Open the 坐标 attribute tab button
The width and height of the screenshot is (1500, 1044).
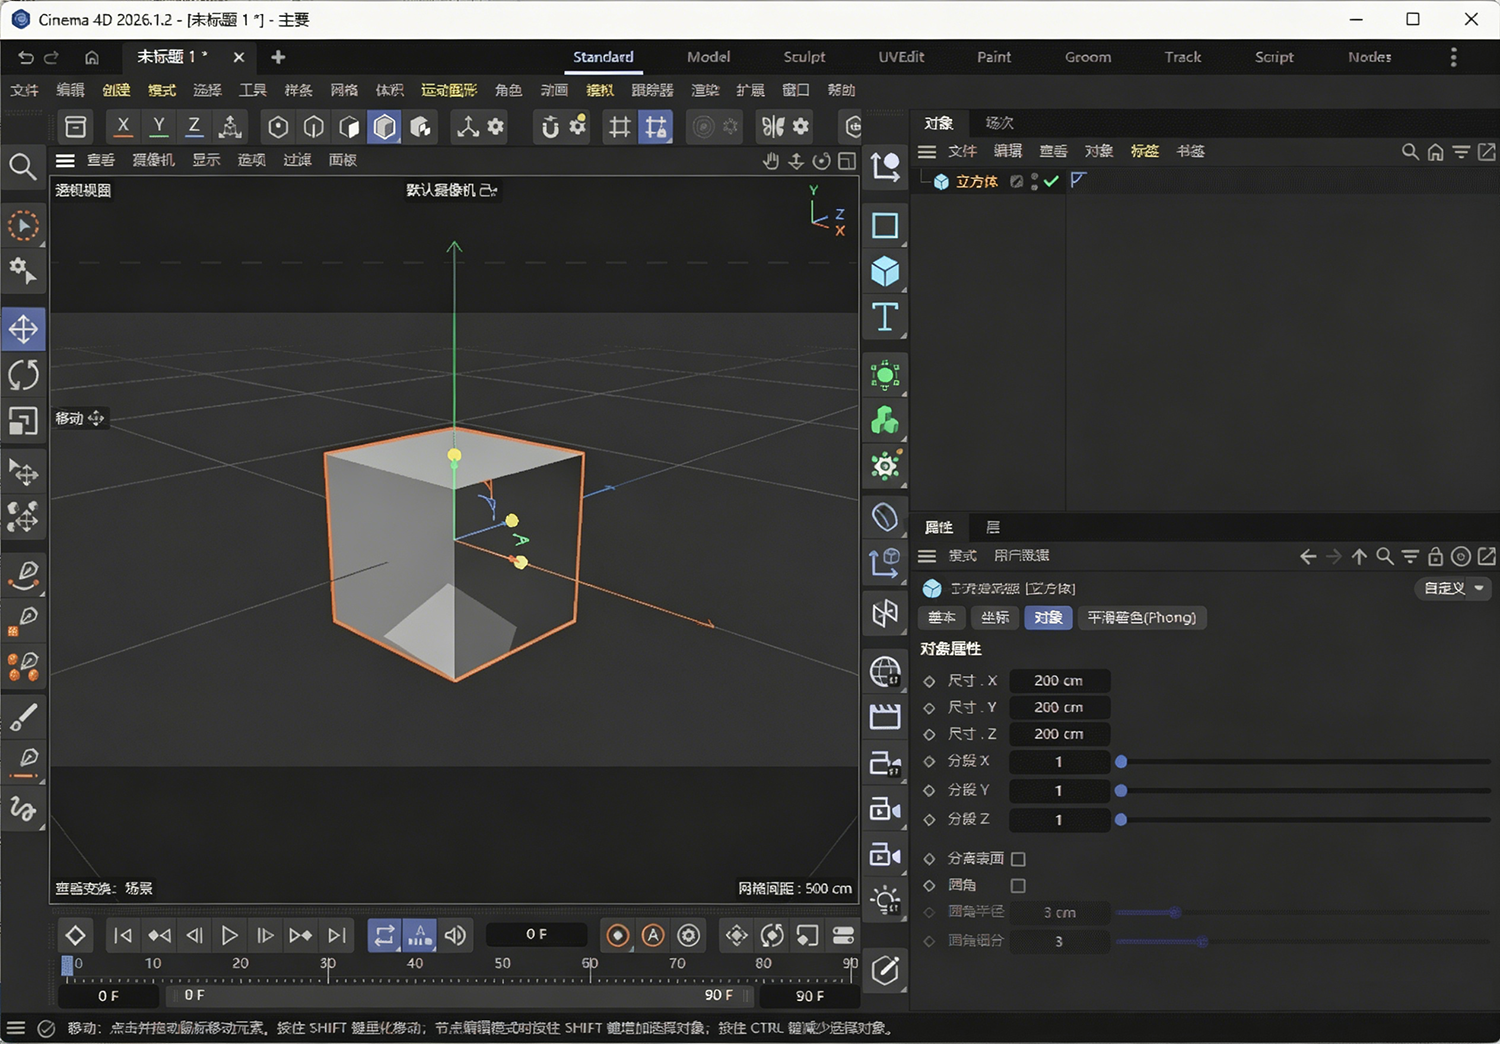[x=995, y=617]
